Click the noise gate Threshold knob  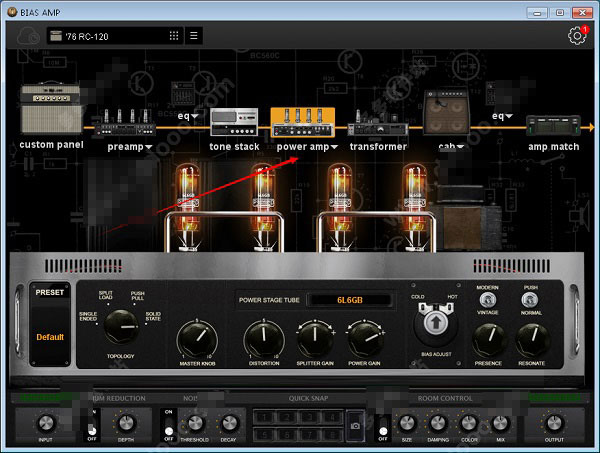[195, 423]
